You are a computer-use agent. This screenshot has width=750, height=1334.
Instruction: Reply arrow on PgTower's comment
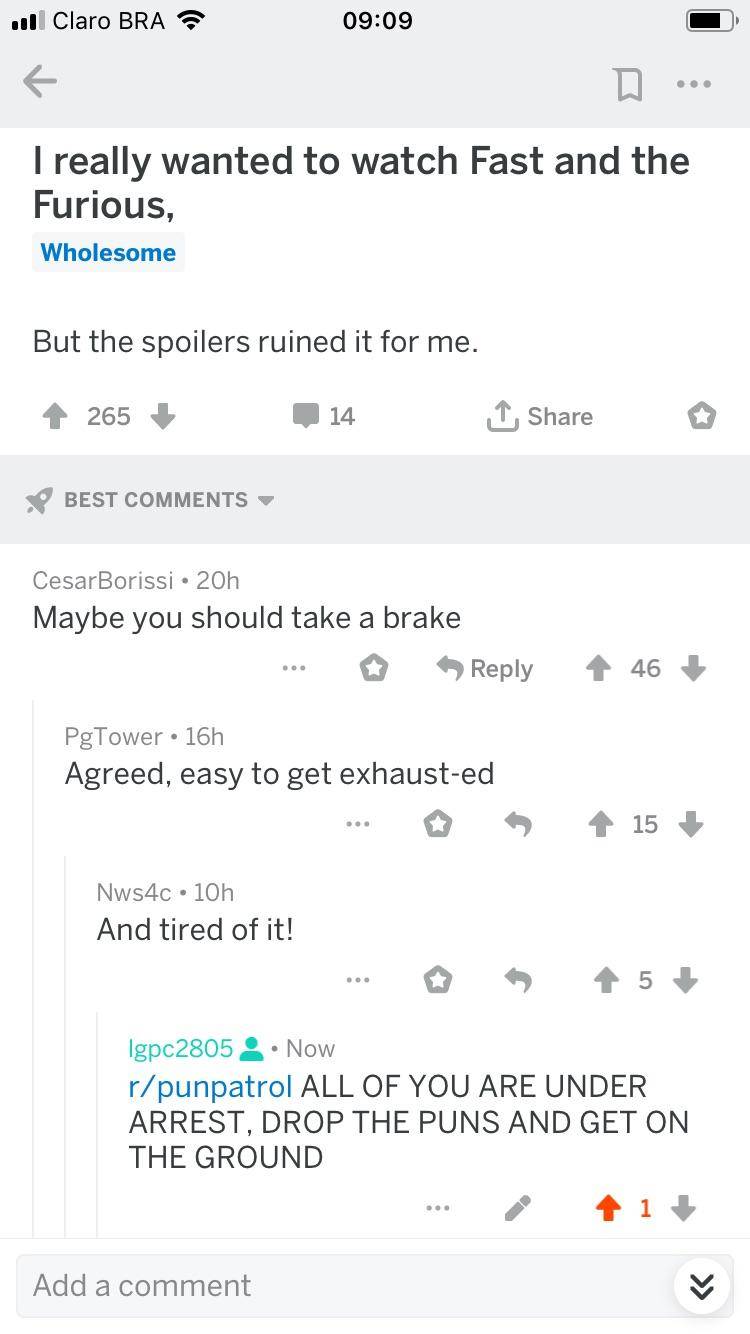[x=517, y=825]
